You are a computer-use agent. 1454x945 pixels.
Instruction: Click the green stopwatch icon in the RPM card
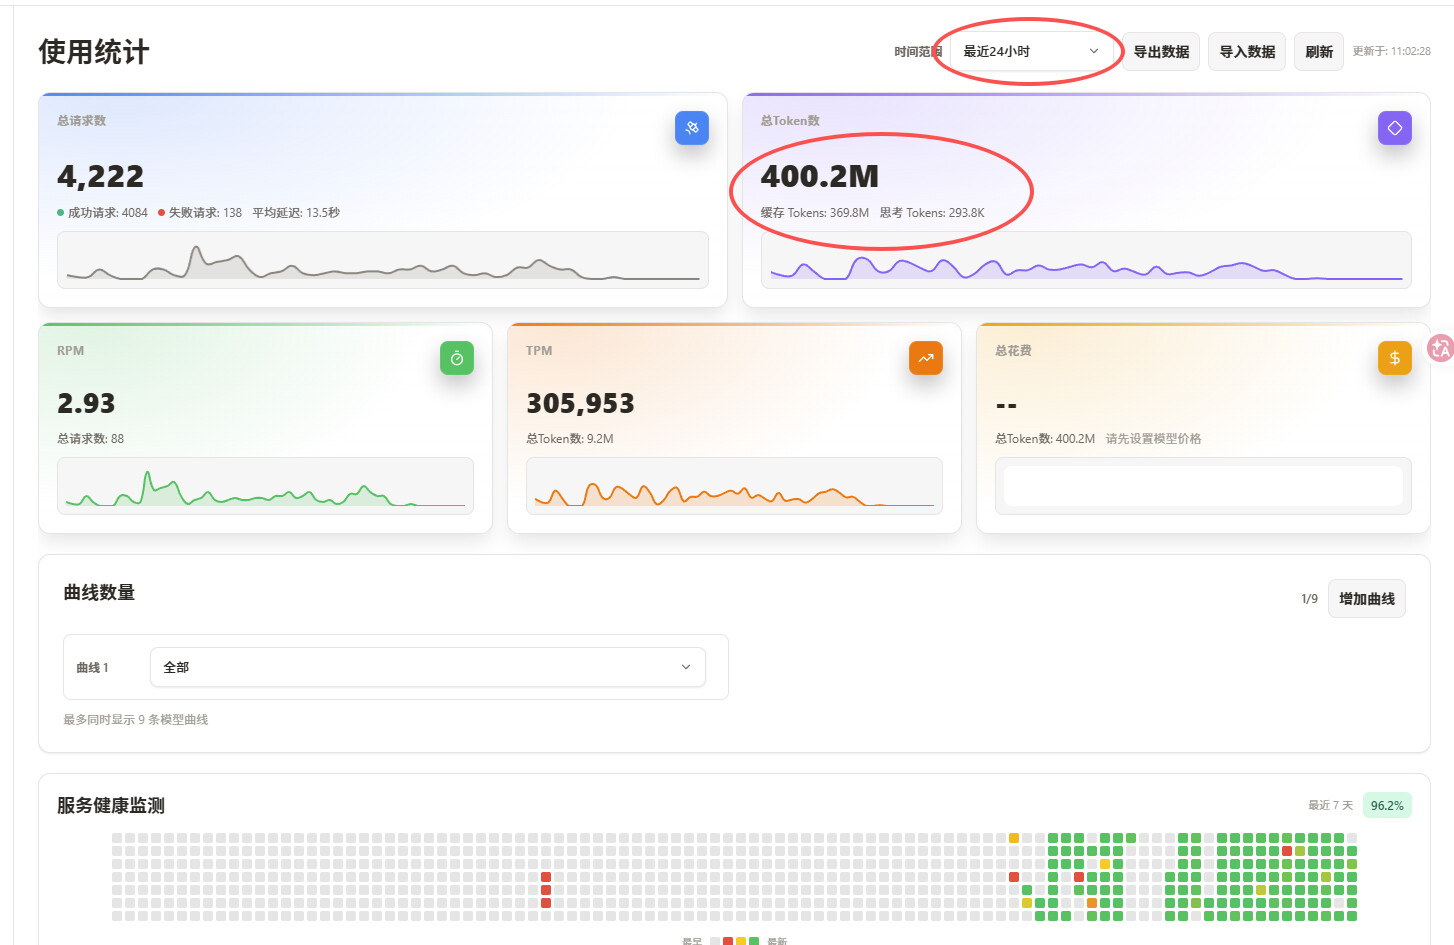coord(457,358)
